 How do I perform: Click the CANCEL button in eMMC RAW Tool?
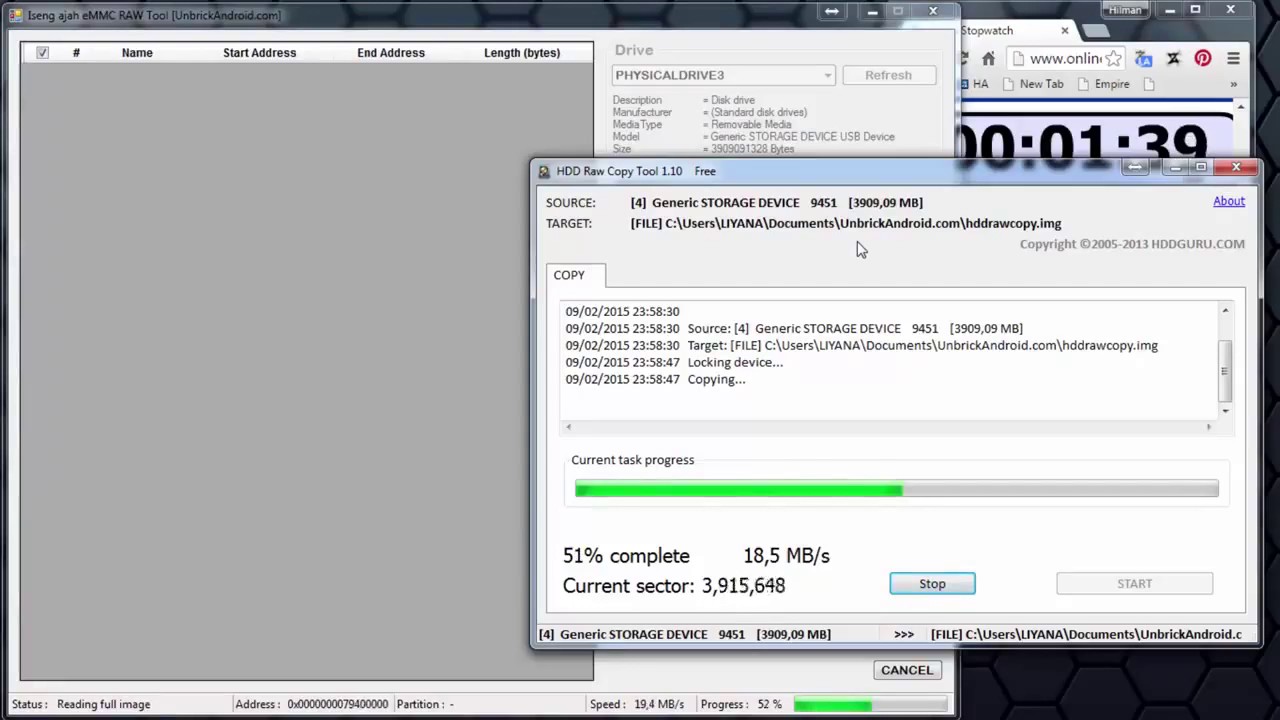point(907,670)
